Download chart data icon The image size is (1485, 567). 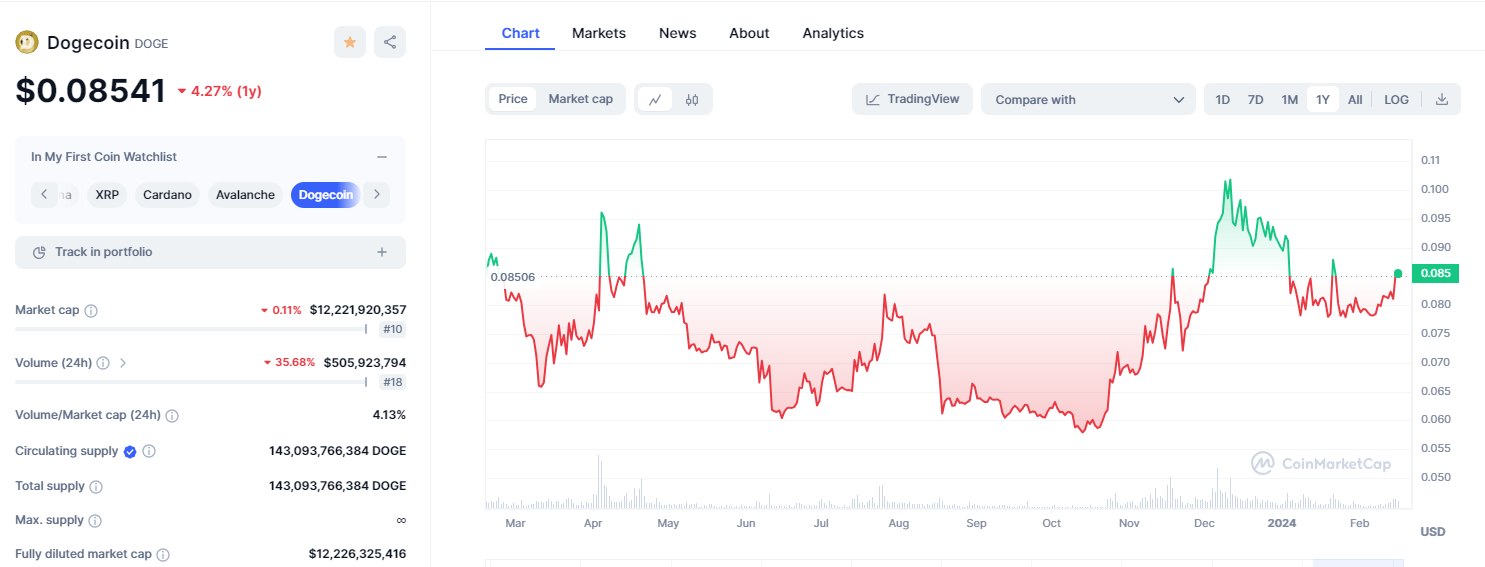click(1442, 99)
